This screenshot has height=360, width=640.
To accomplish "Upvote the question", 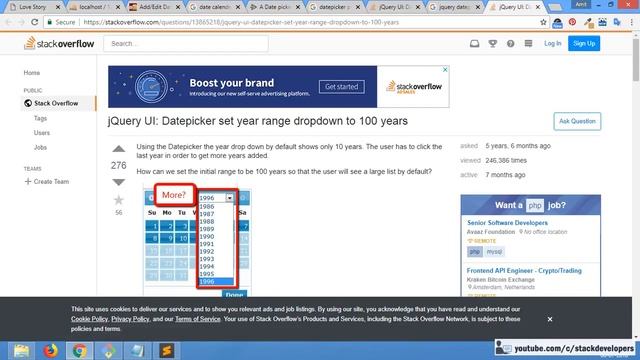I will click(119, 149).
